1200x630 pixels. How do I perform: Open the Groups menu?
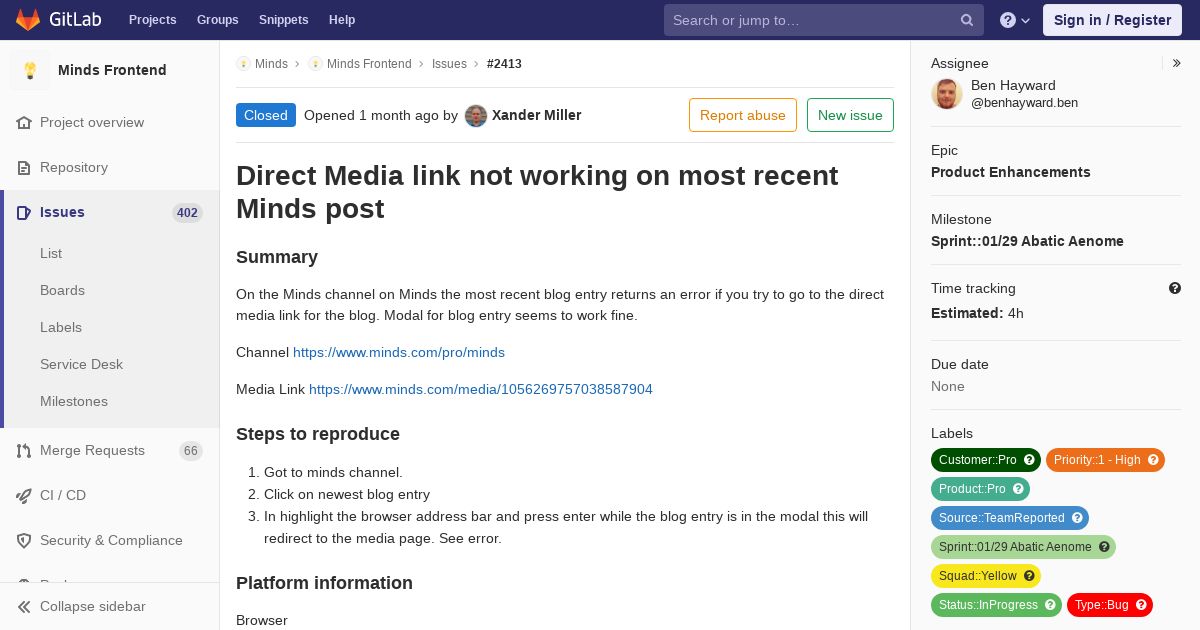(217, 20)
